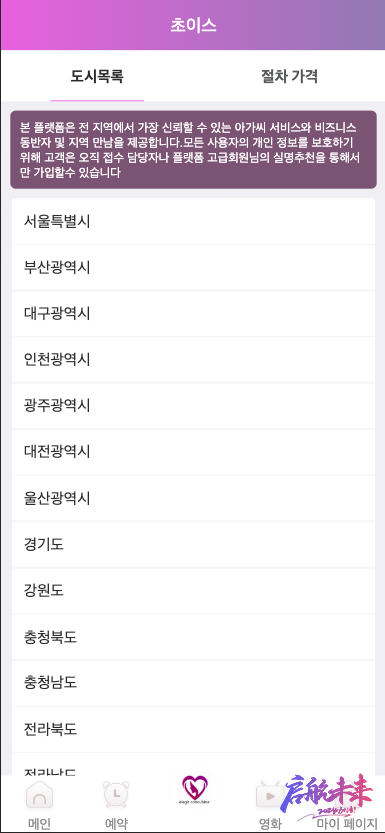Tap the 영화 video player icon

(x=270, y=796)
